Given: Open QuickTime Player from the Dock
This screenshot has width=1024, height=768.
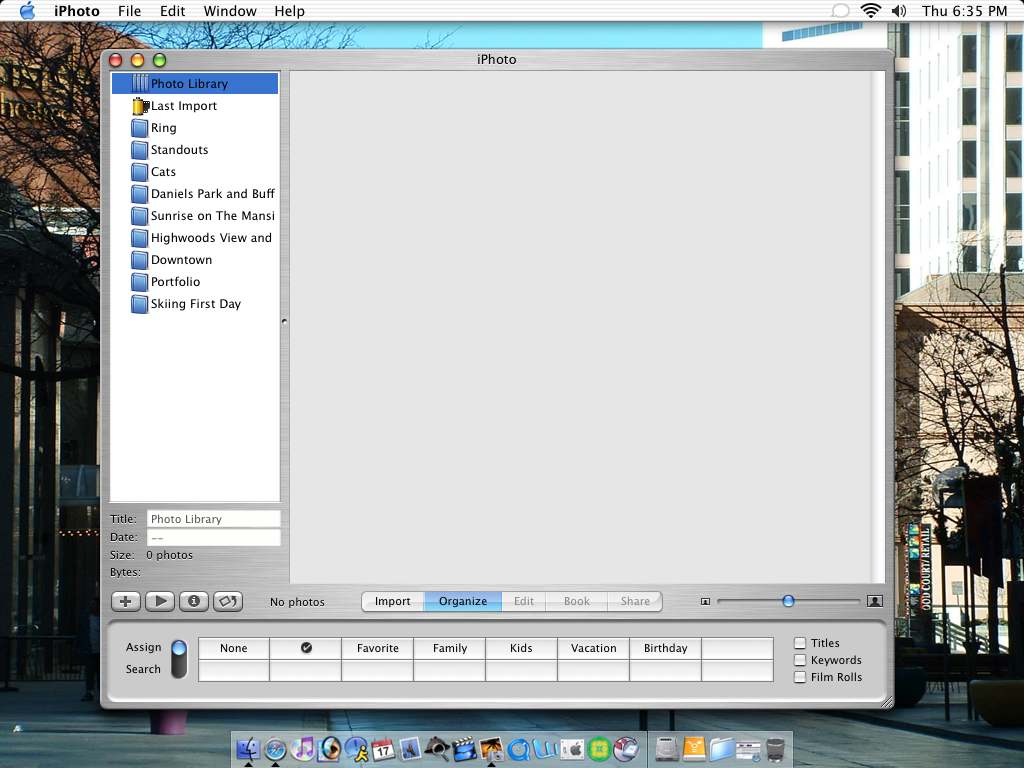Looking at the screenshot, I should 519,748.
